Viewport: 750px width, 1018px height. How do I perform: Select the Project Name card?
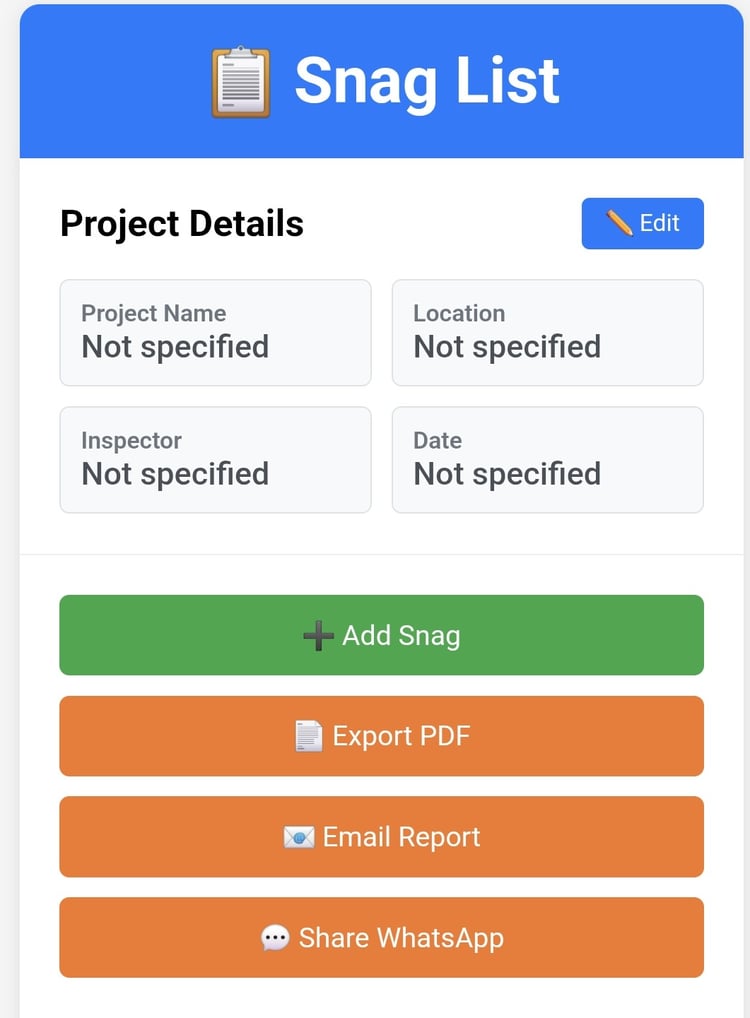coord(215,332)
